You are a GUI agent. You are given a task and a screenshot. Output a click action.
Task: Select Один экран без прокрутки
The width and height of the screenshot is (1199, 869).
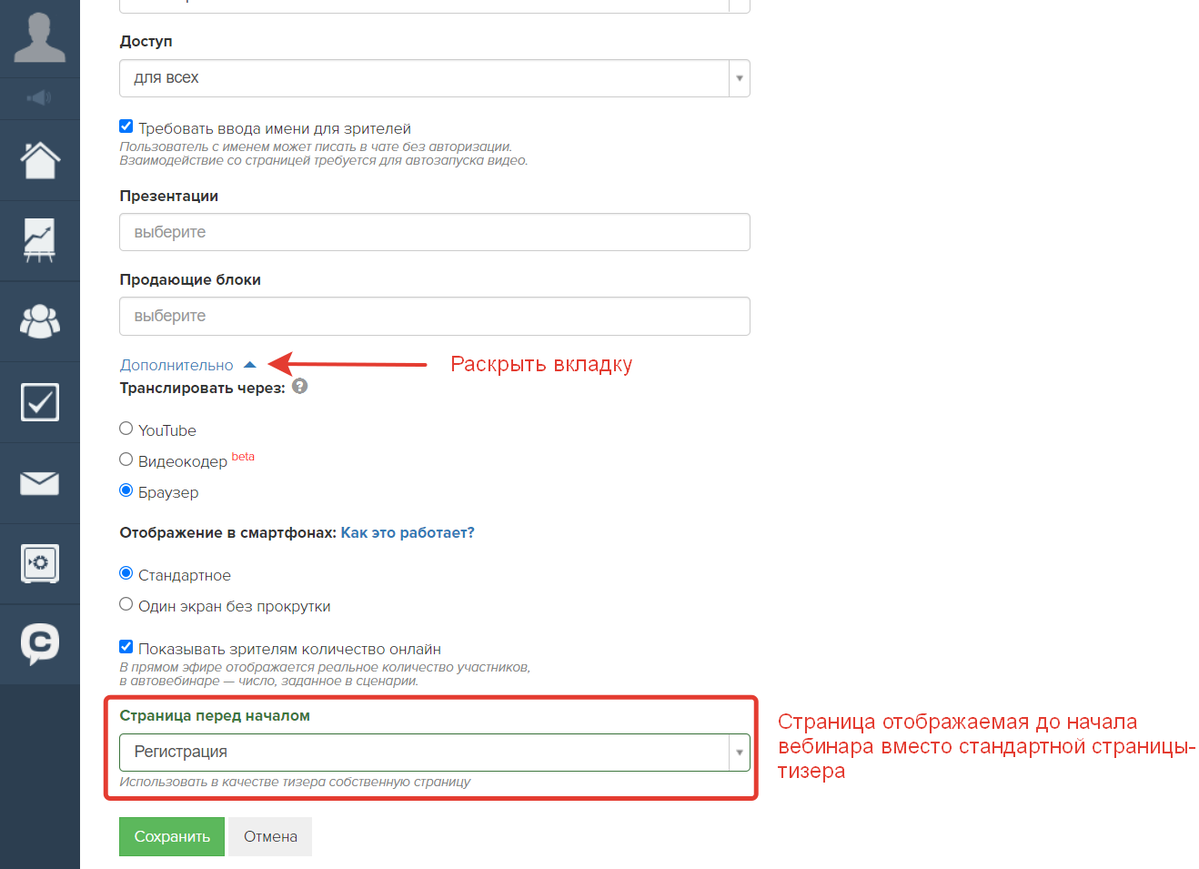click(x=126, y=604)
